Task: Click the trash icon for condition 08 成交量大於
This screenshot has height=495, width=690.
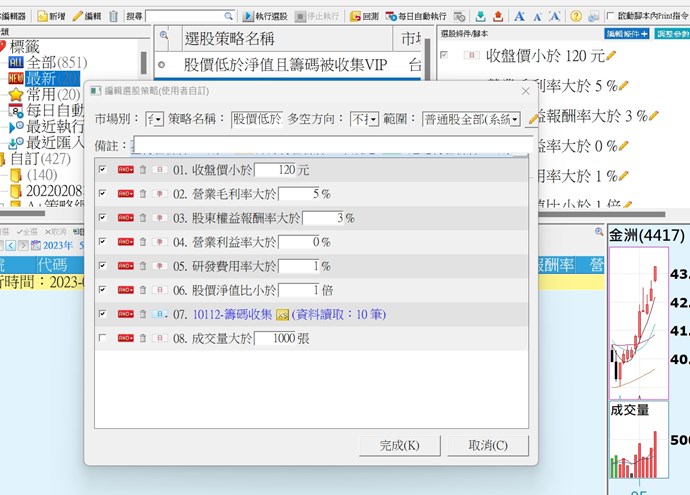Action: 143,339
